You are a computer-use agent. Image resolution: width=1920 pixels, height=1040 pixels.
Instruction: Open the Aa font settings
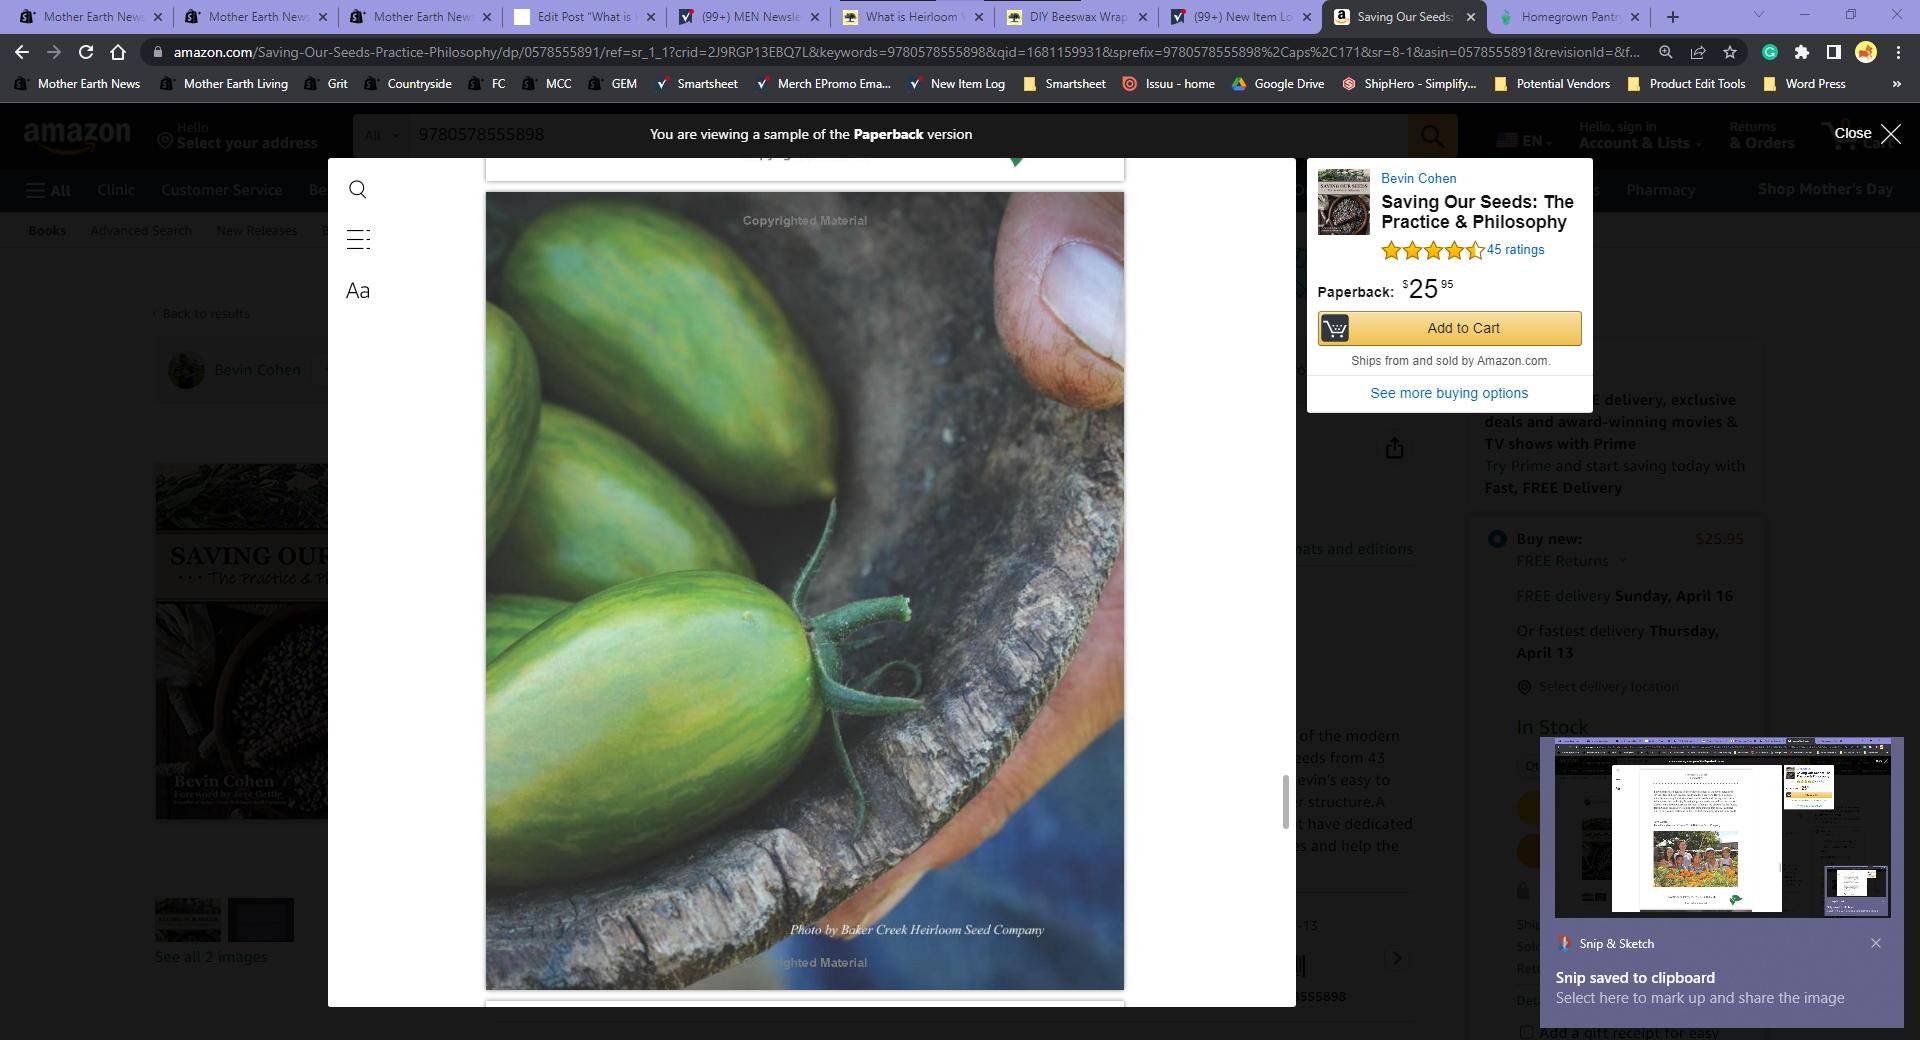pos(358,291)
